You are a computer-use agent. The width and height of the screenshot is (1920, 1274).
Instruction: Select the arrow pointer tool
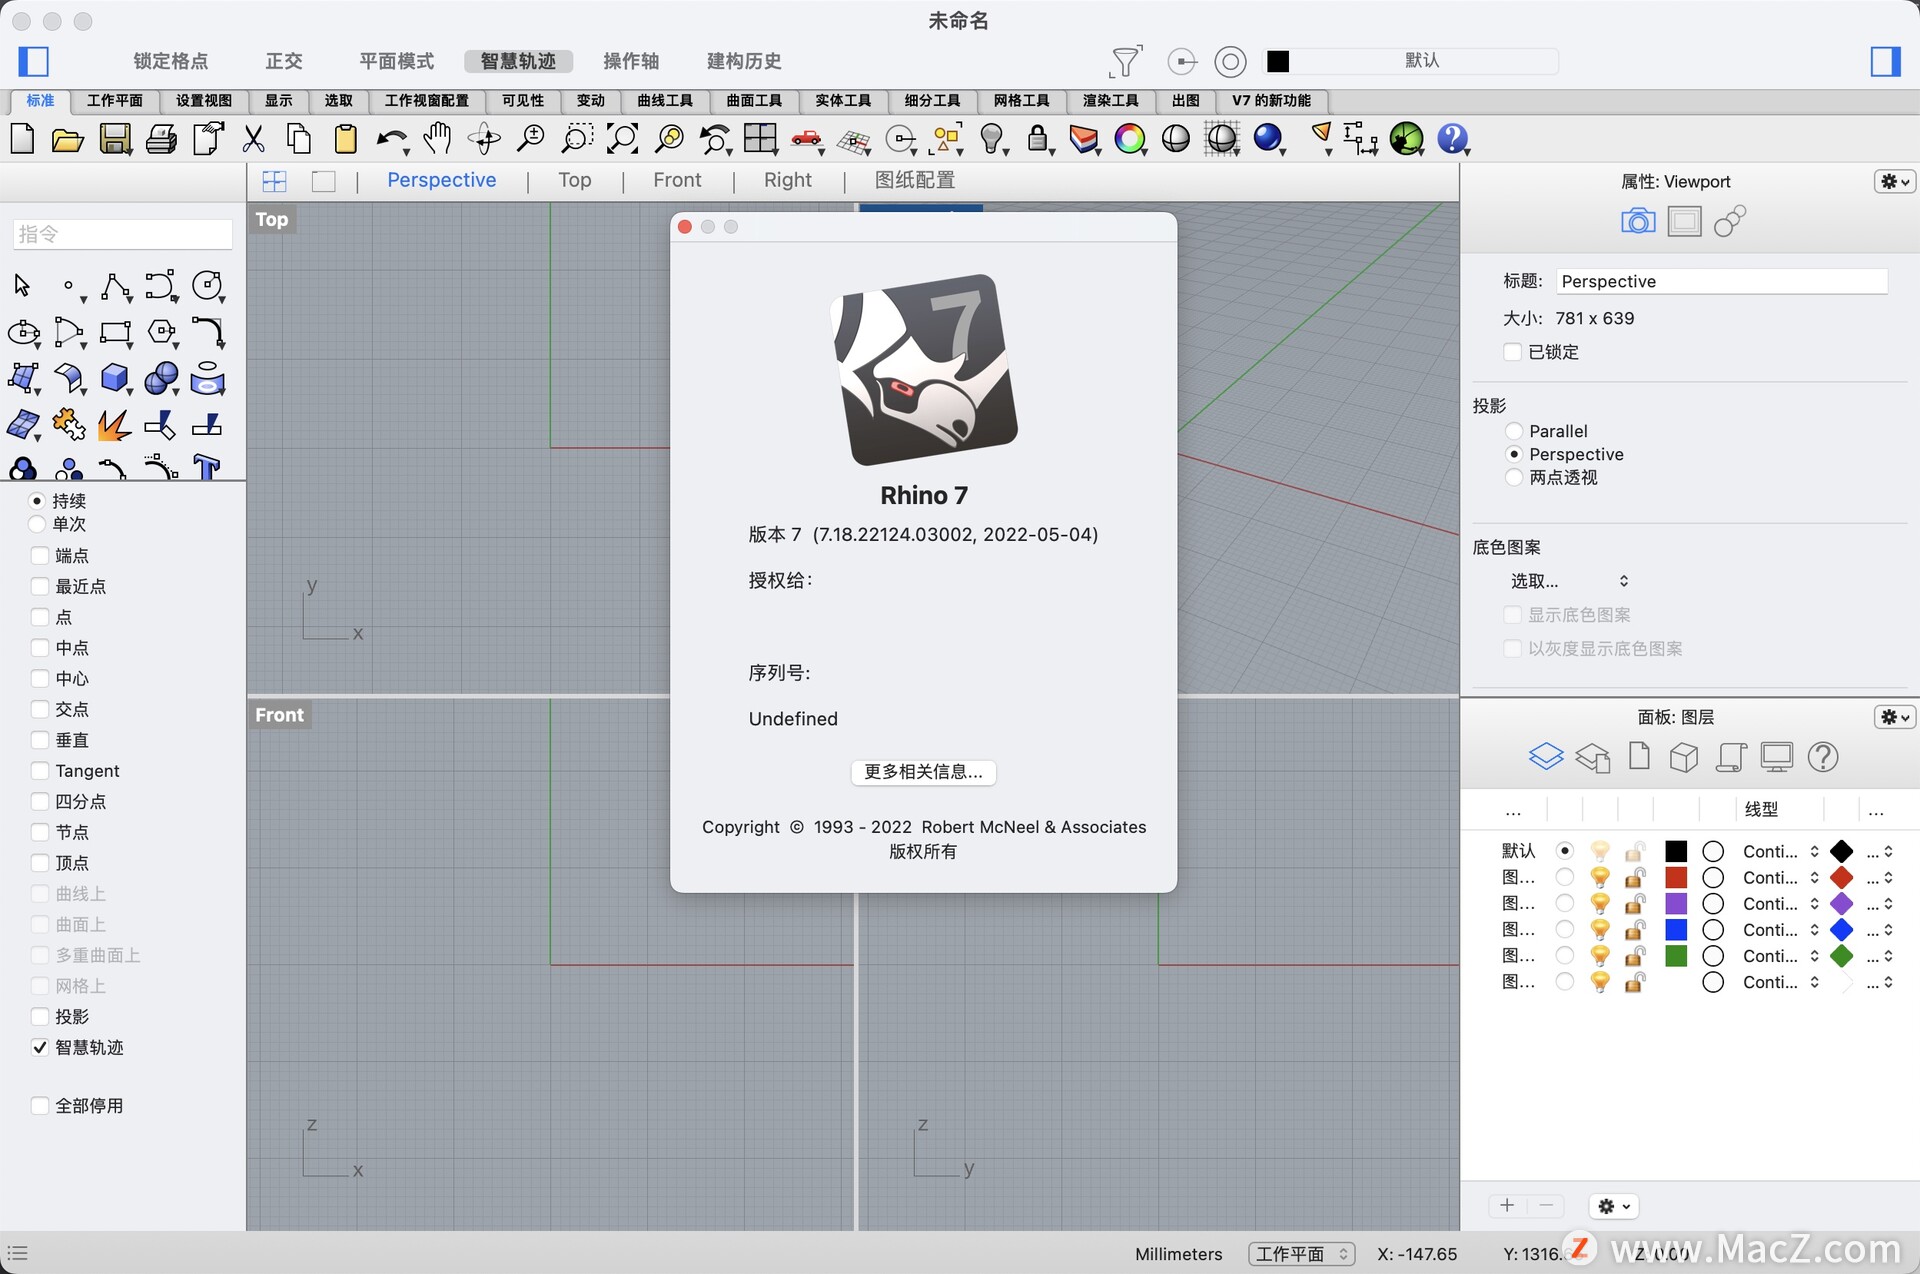click(22, 286)
